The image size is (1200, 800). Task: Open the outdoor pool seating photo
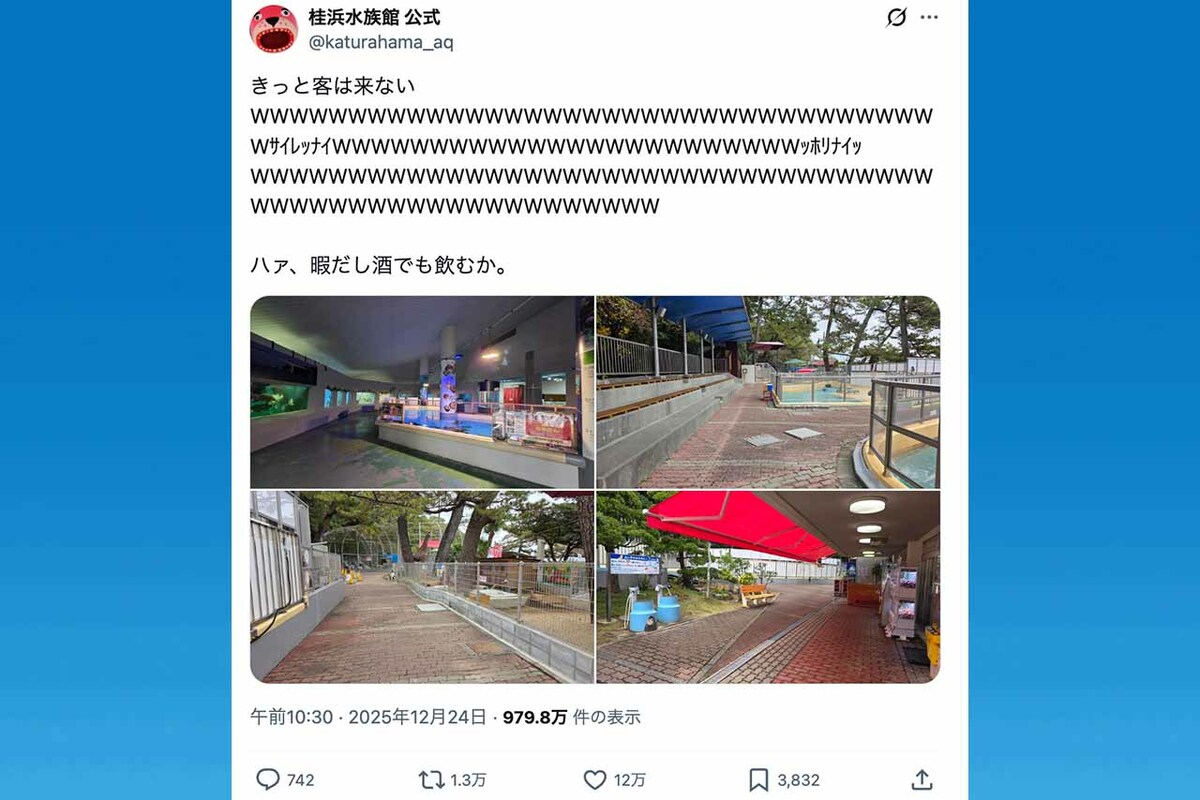768,392
